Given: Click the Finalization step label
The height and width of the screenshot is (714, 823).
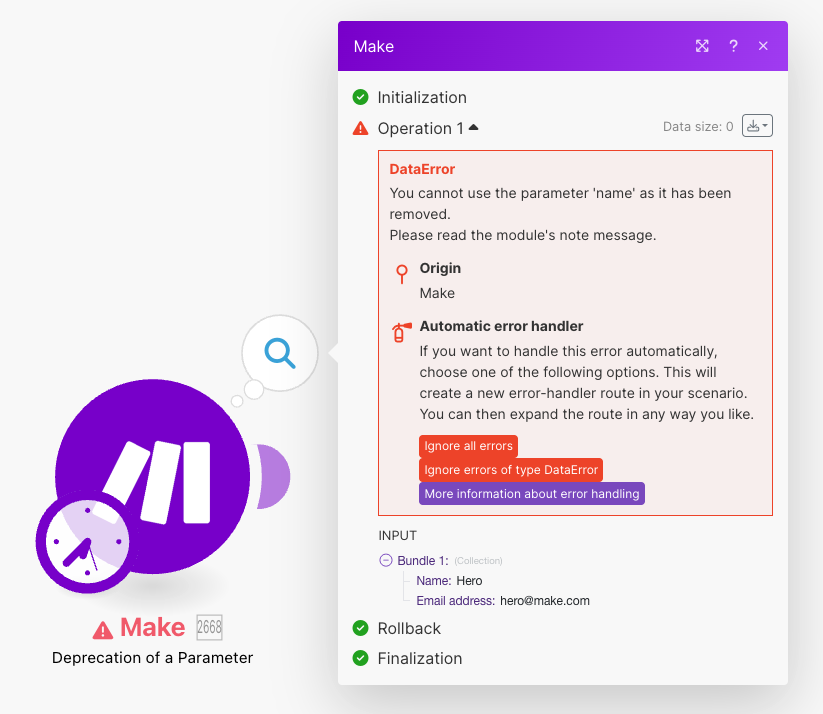Looking at the screenshot, I should pyautogui.click(x=420, y=658).
